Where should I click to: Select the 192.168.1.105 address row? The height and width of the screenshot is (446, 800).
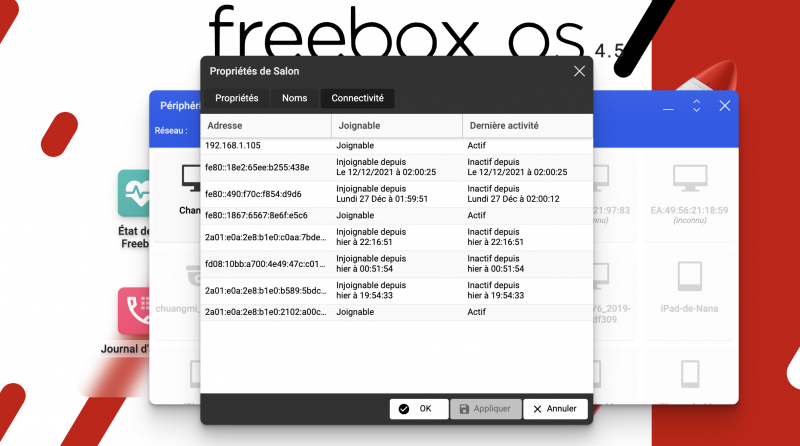coord(396,145)
